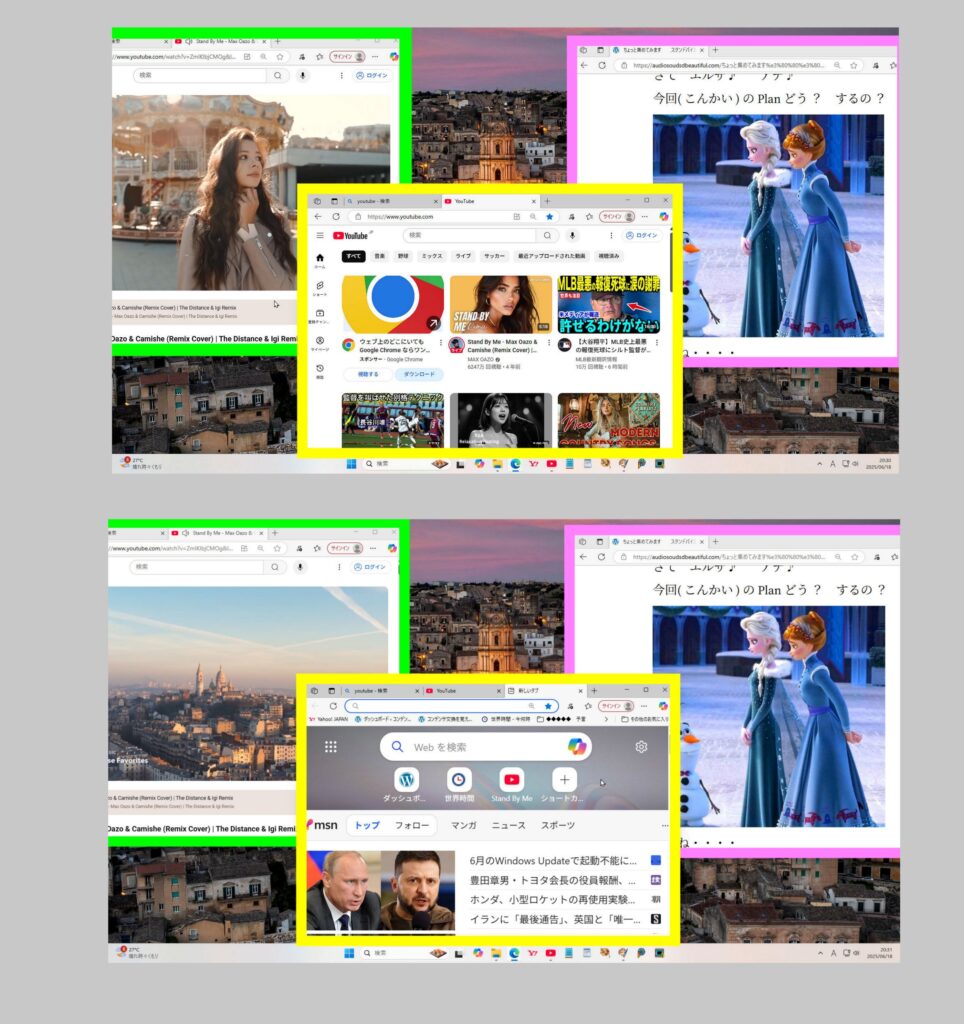Click the YouTube logo on the YouTube home page
Viewport: 964px width, 1024px height.
[x=351, y=236]
